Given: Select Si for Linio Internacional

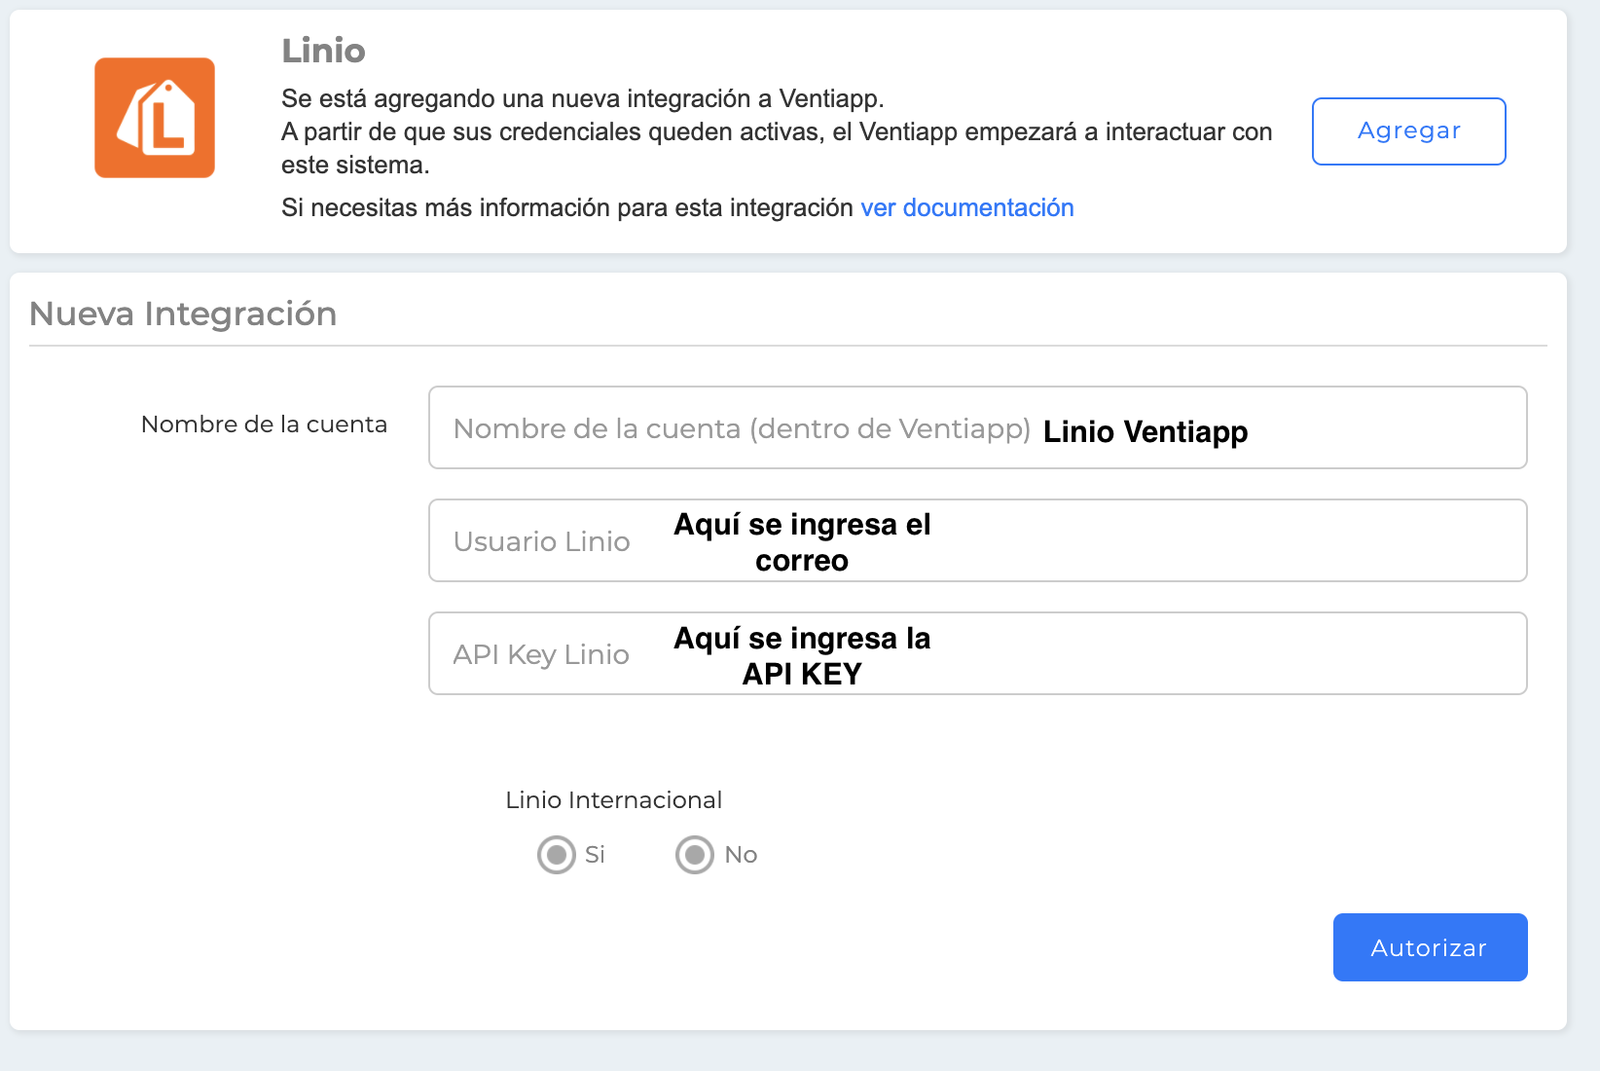Looking at the screenshot, I should 556,855.
